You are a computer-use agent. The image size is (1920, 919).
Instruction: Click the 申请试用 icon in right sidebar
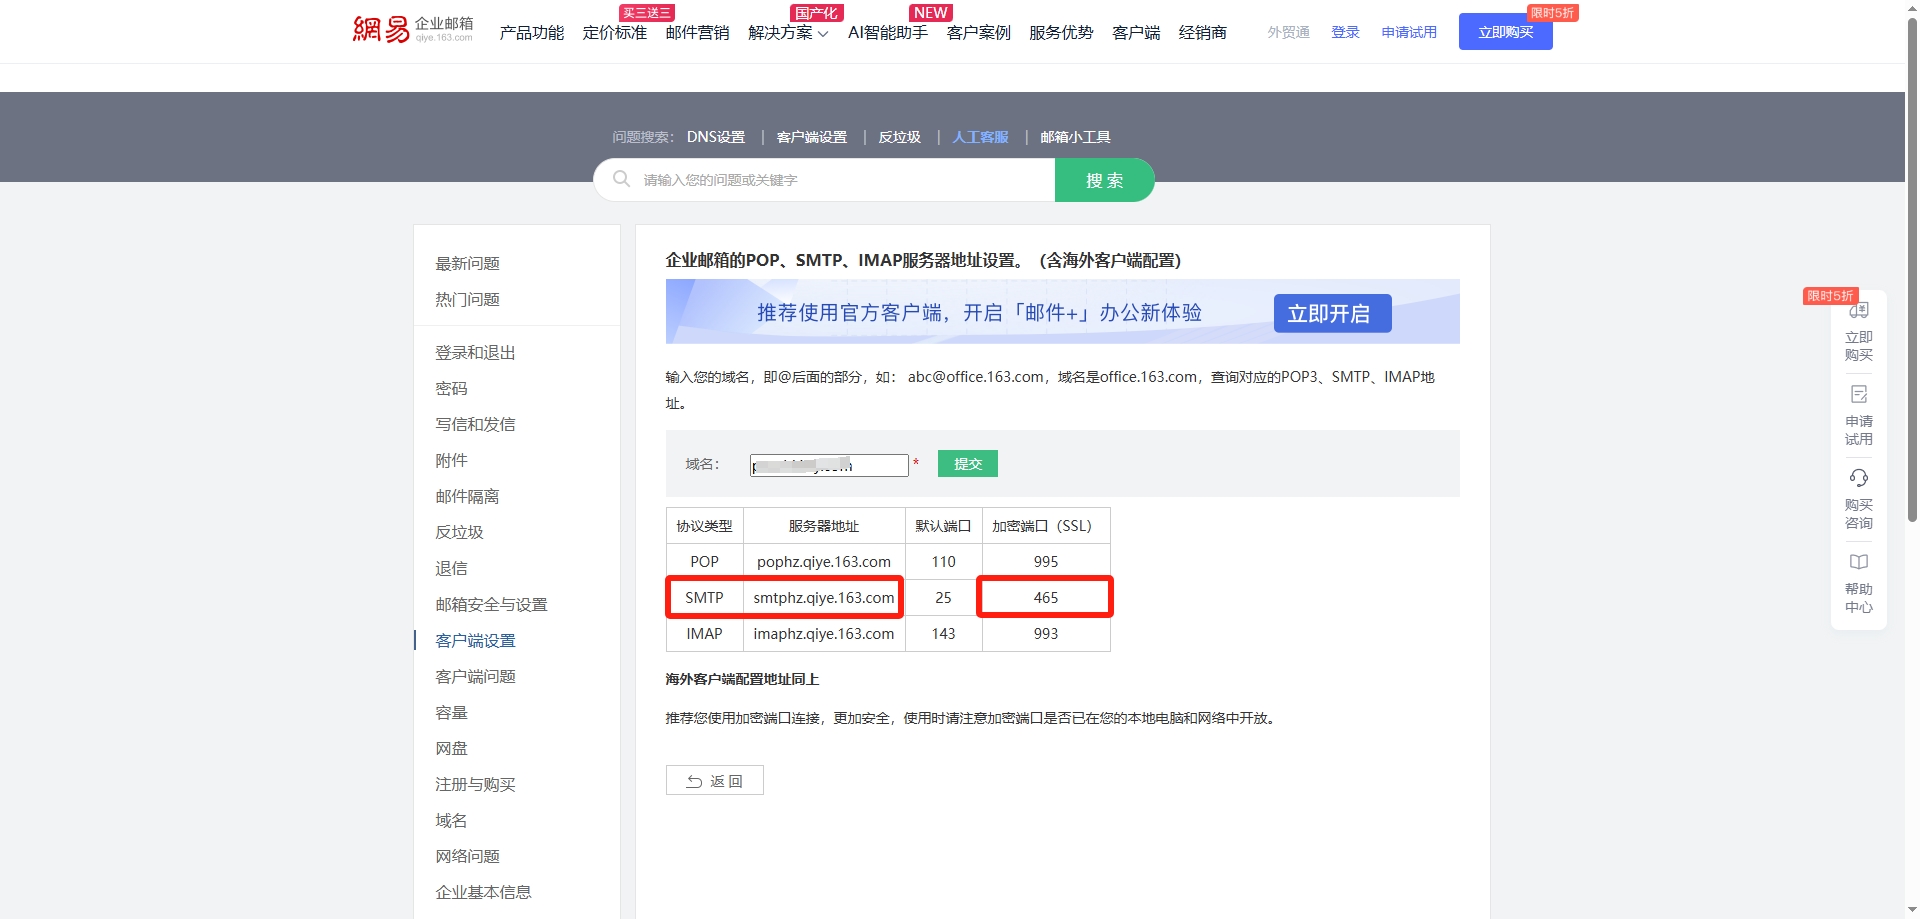click(1859, 394)
